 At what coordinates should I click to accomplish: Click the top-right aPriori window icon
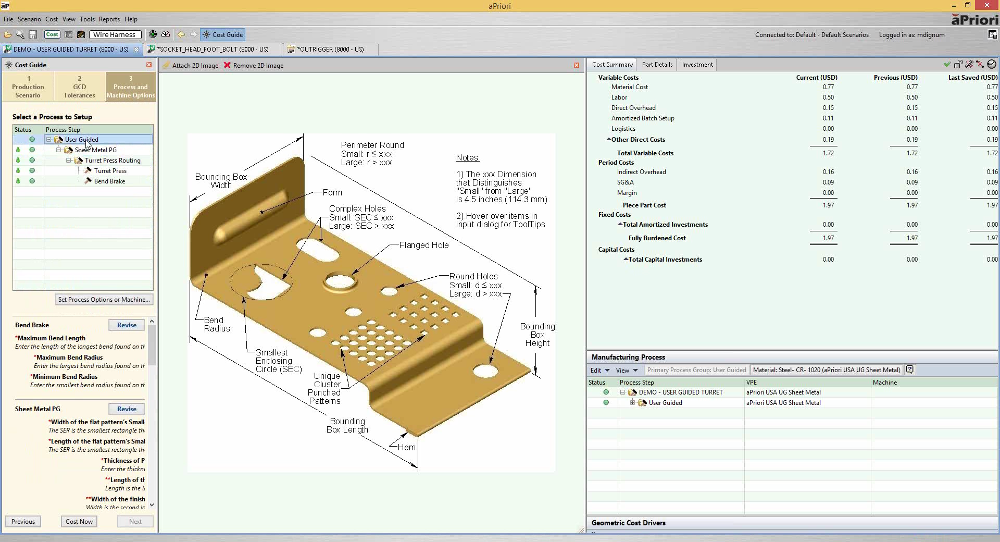tap(993, 34)
